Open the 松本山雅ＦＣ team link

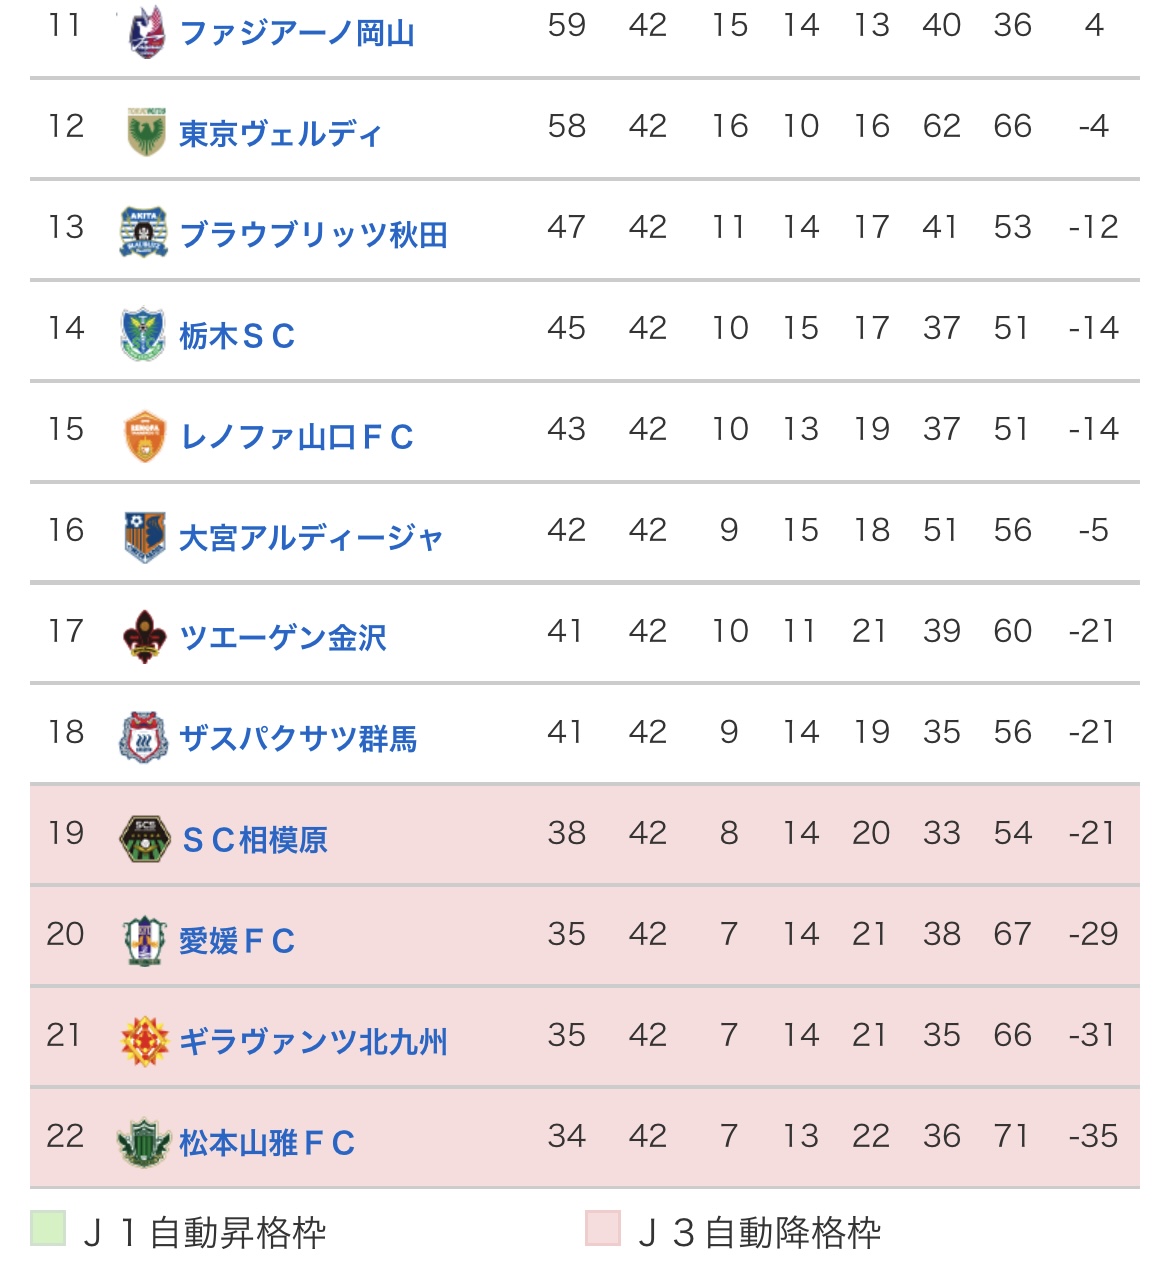tap(267, 1142)
